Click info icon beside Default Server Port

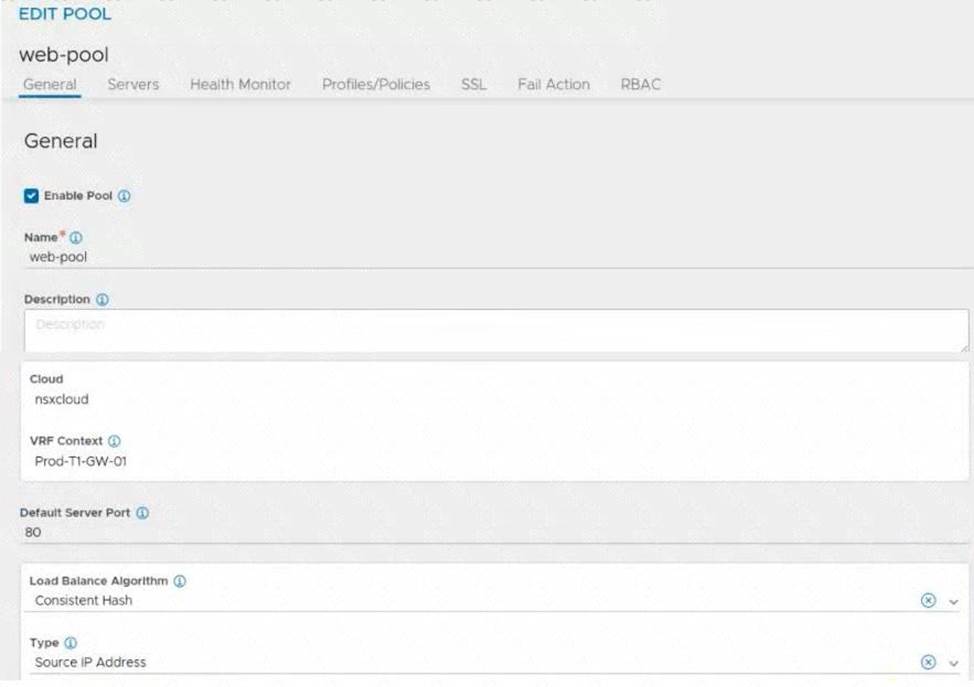pyautogui.click(x=142, y=513)
